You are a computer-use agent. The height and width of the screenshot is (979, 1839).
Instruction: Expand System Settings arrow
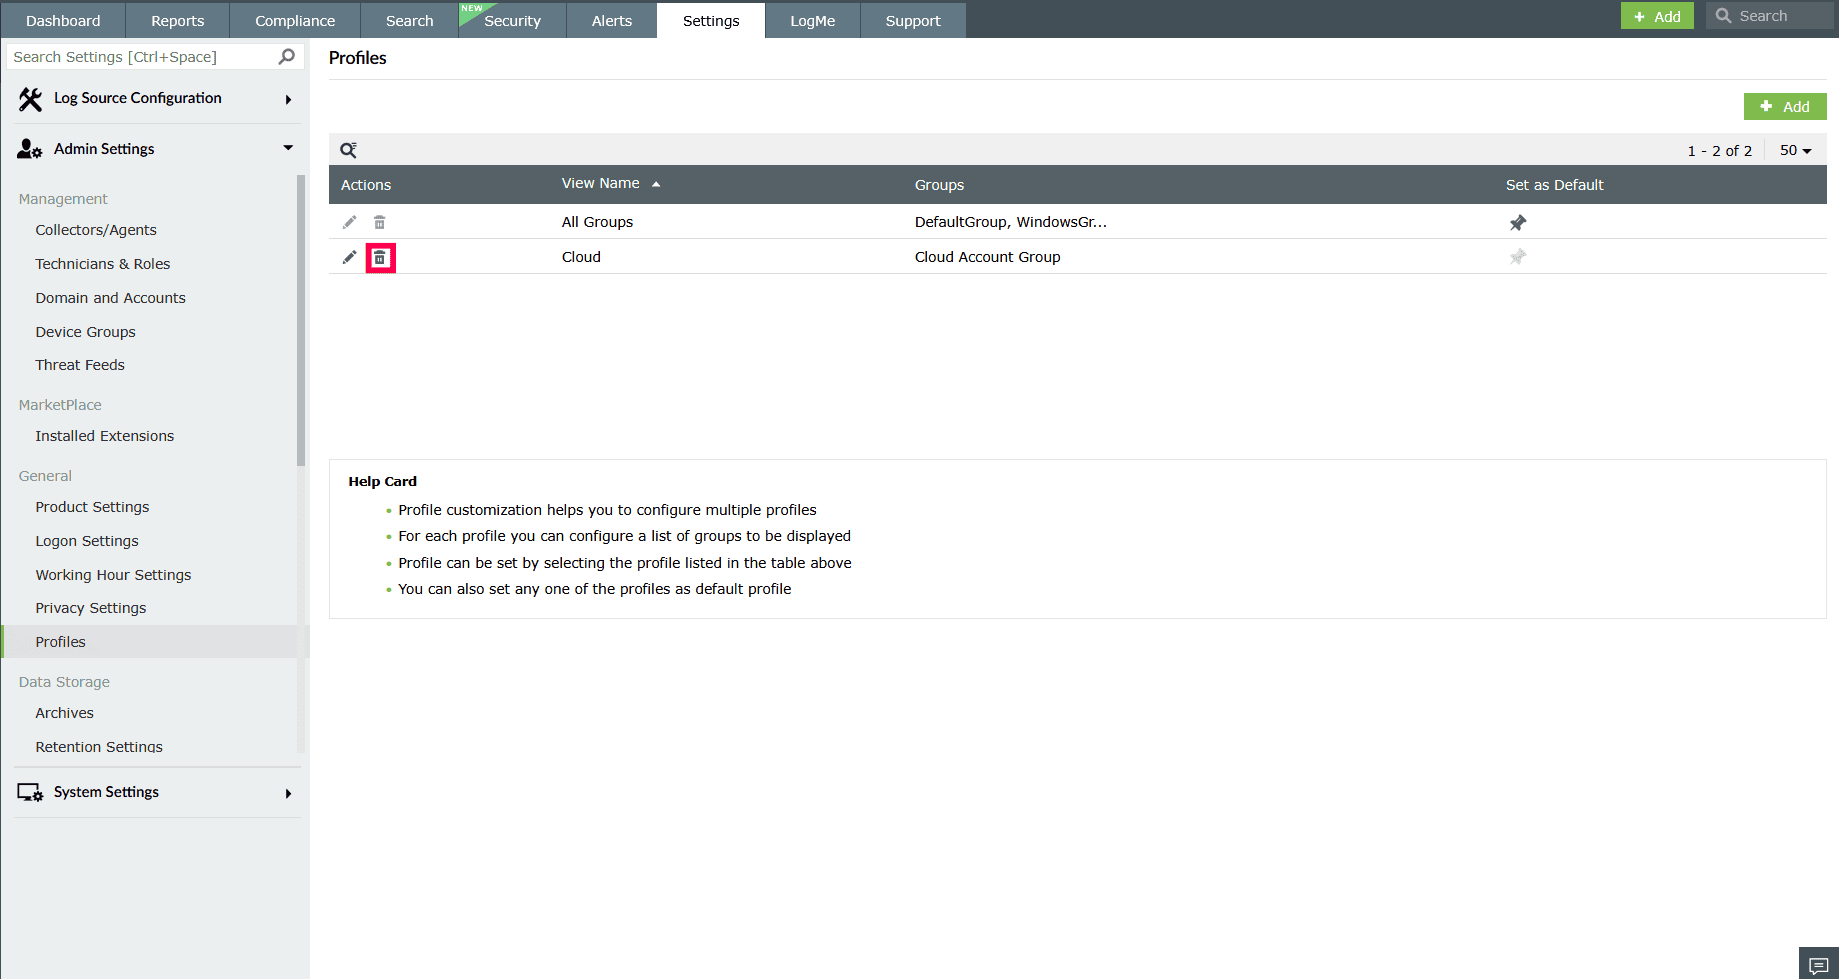[x=288, y=793]
